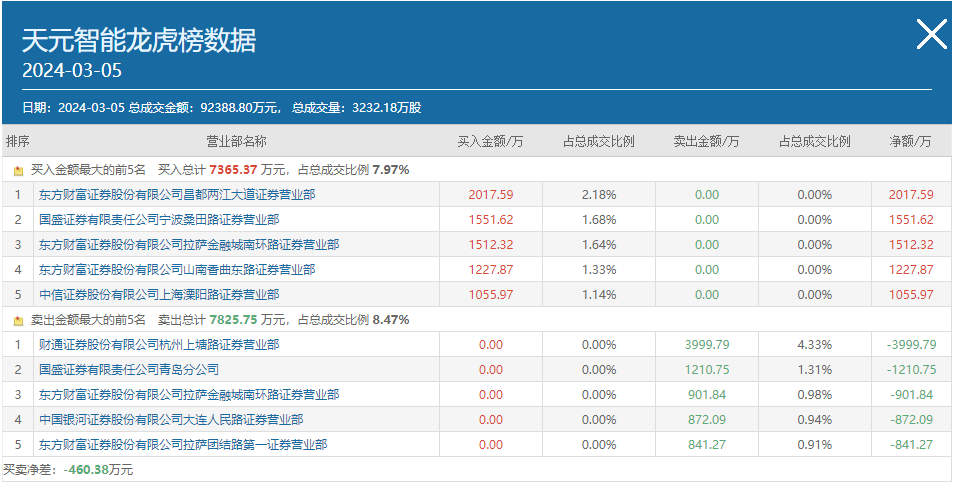Image resolution: width=955 pixels, height=487 pixels.
Task: Open 拉萨金融城南环路证券营业部 link in buy list
Action: [189, 245]
